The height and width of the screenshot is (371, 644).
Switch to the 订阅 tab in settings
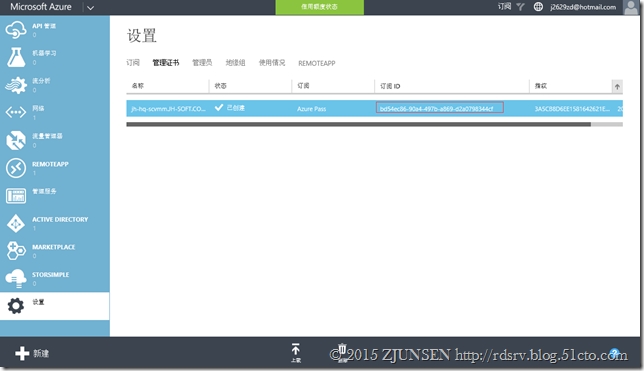[x=133, y=63]
